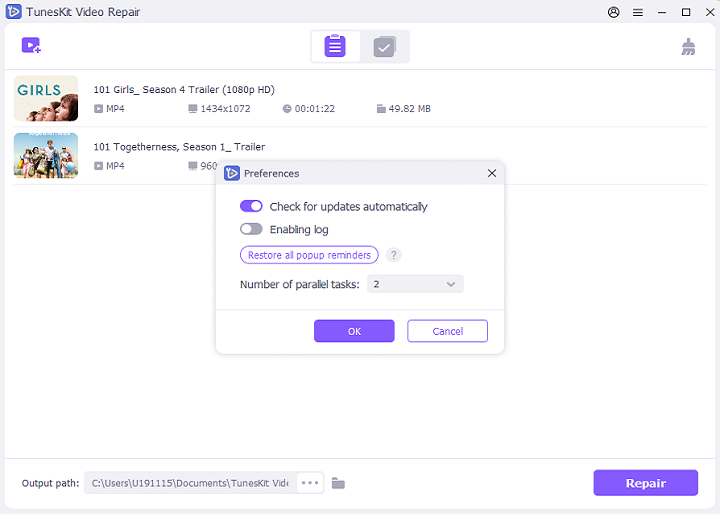
Task: Click the 'Enabling log' label text
Action: point(299,229)
